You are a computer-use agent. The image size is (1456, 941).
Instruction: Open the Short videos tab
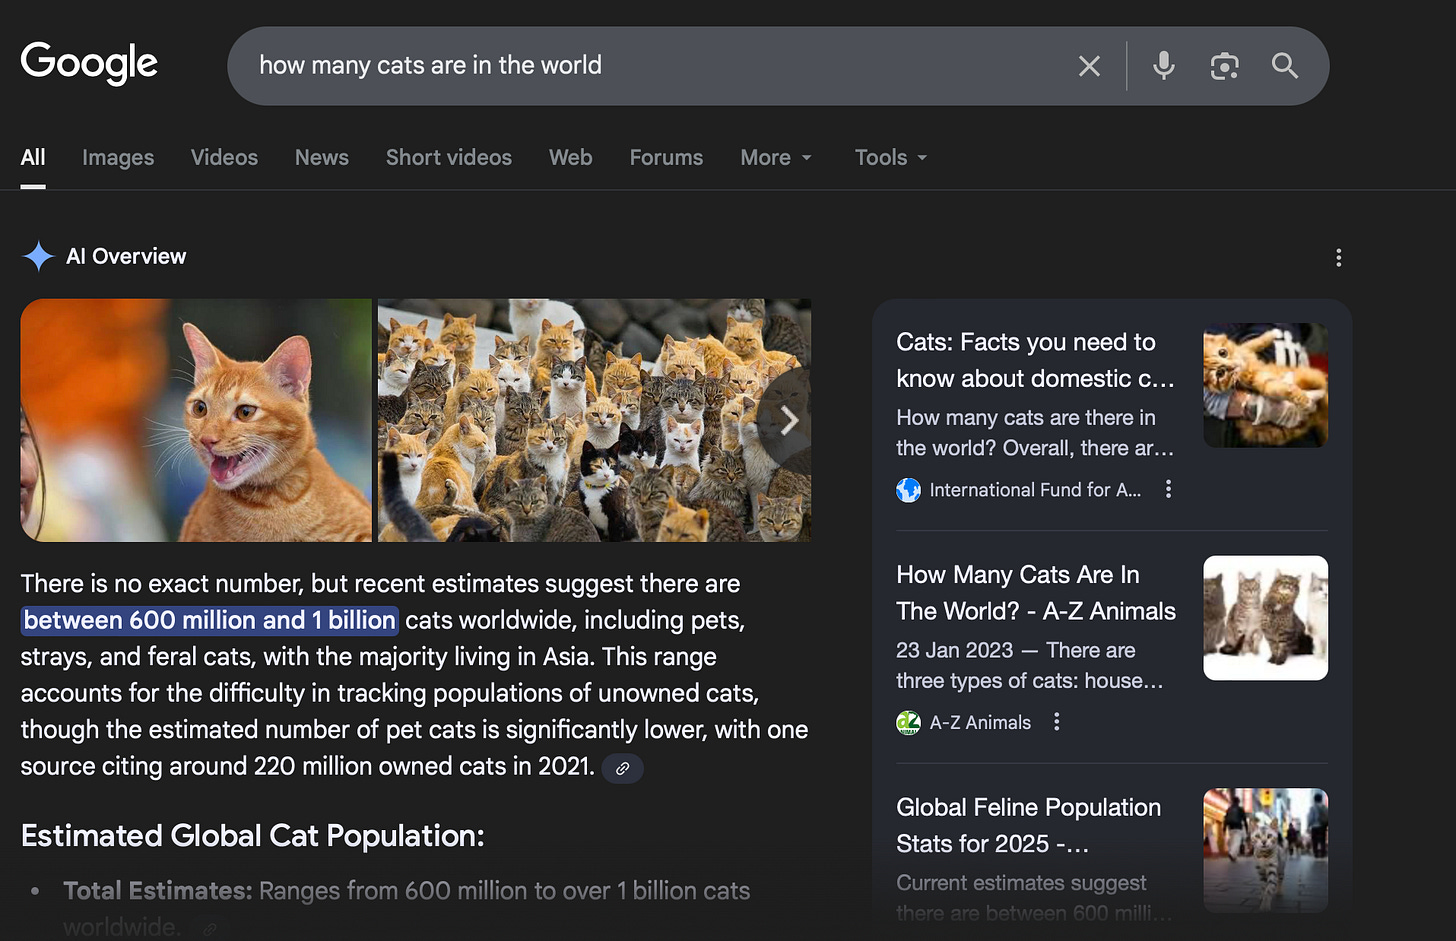pyautogui.click(x=449, y=158)
